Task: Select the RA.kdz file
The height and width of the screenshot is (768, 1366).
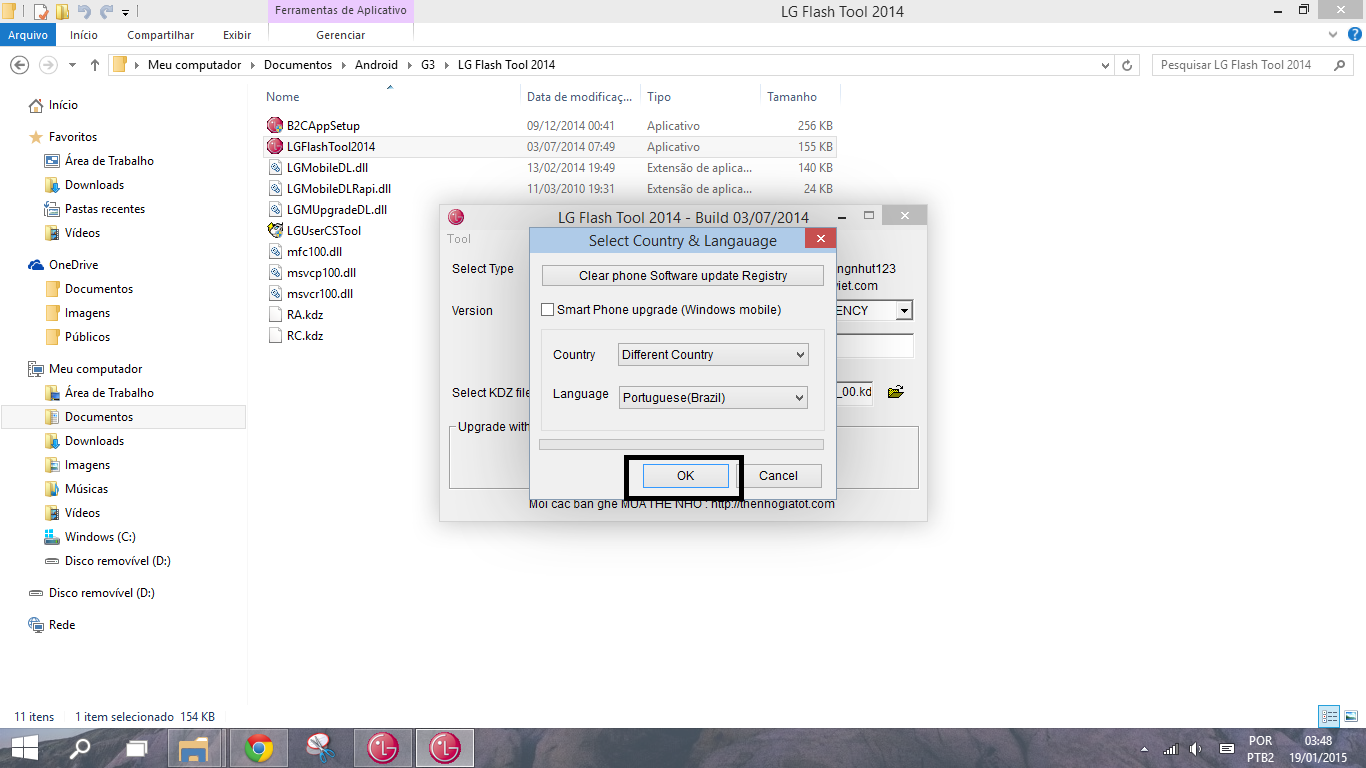Action: 305,315
